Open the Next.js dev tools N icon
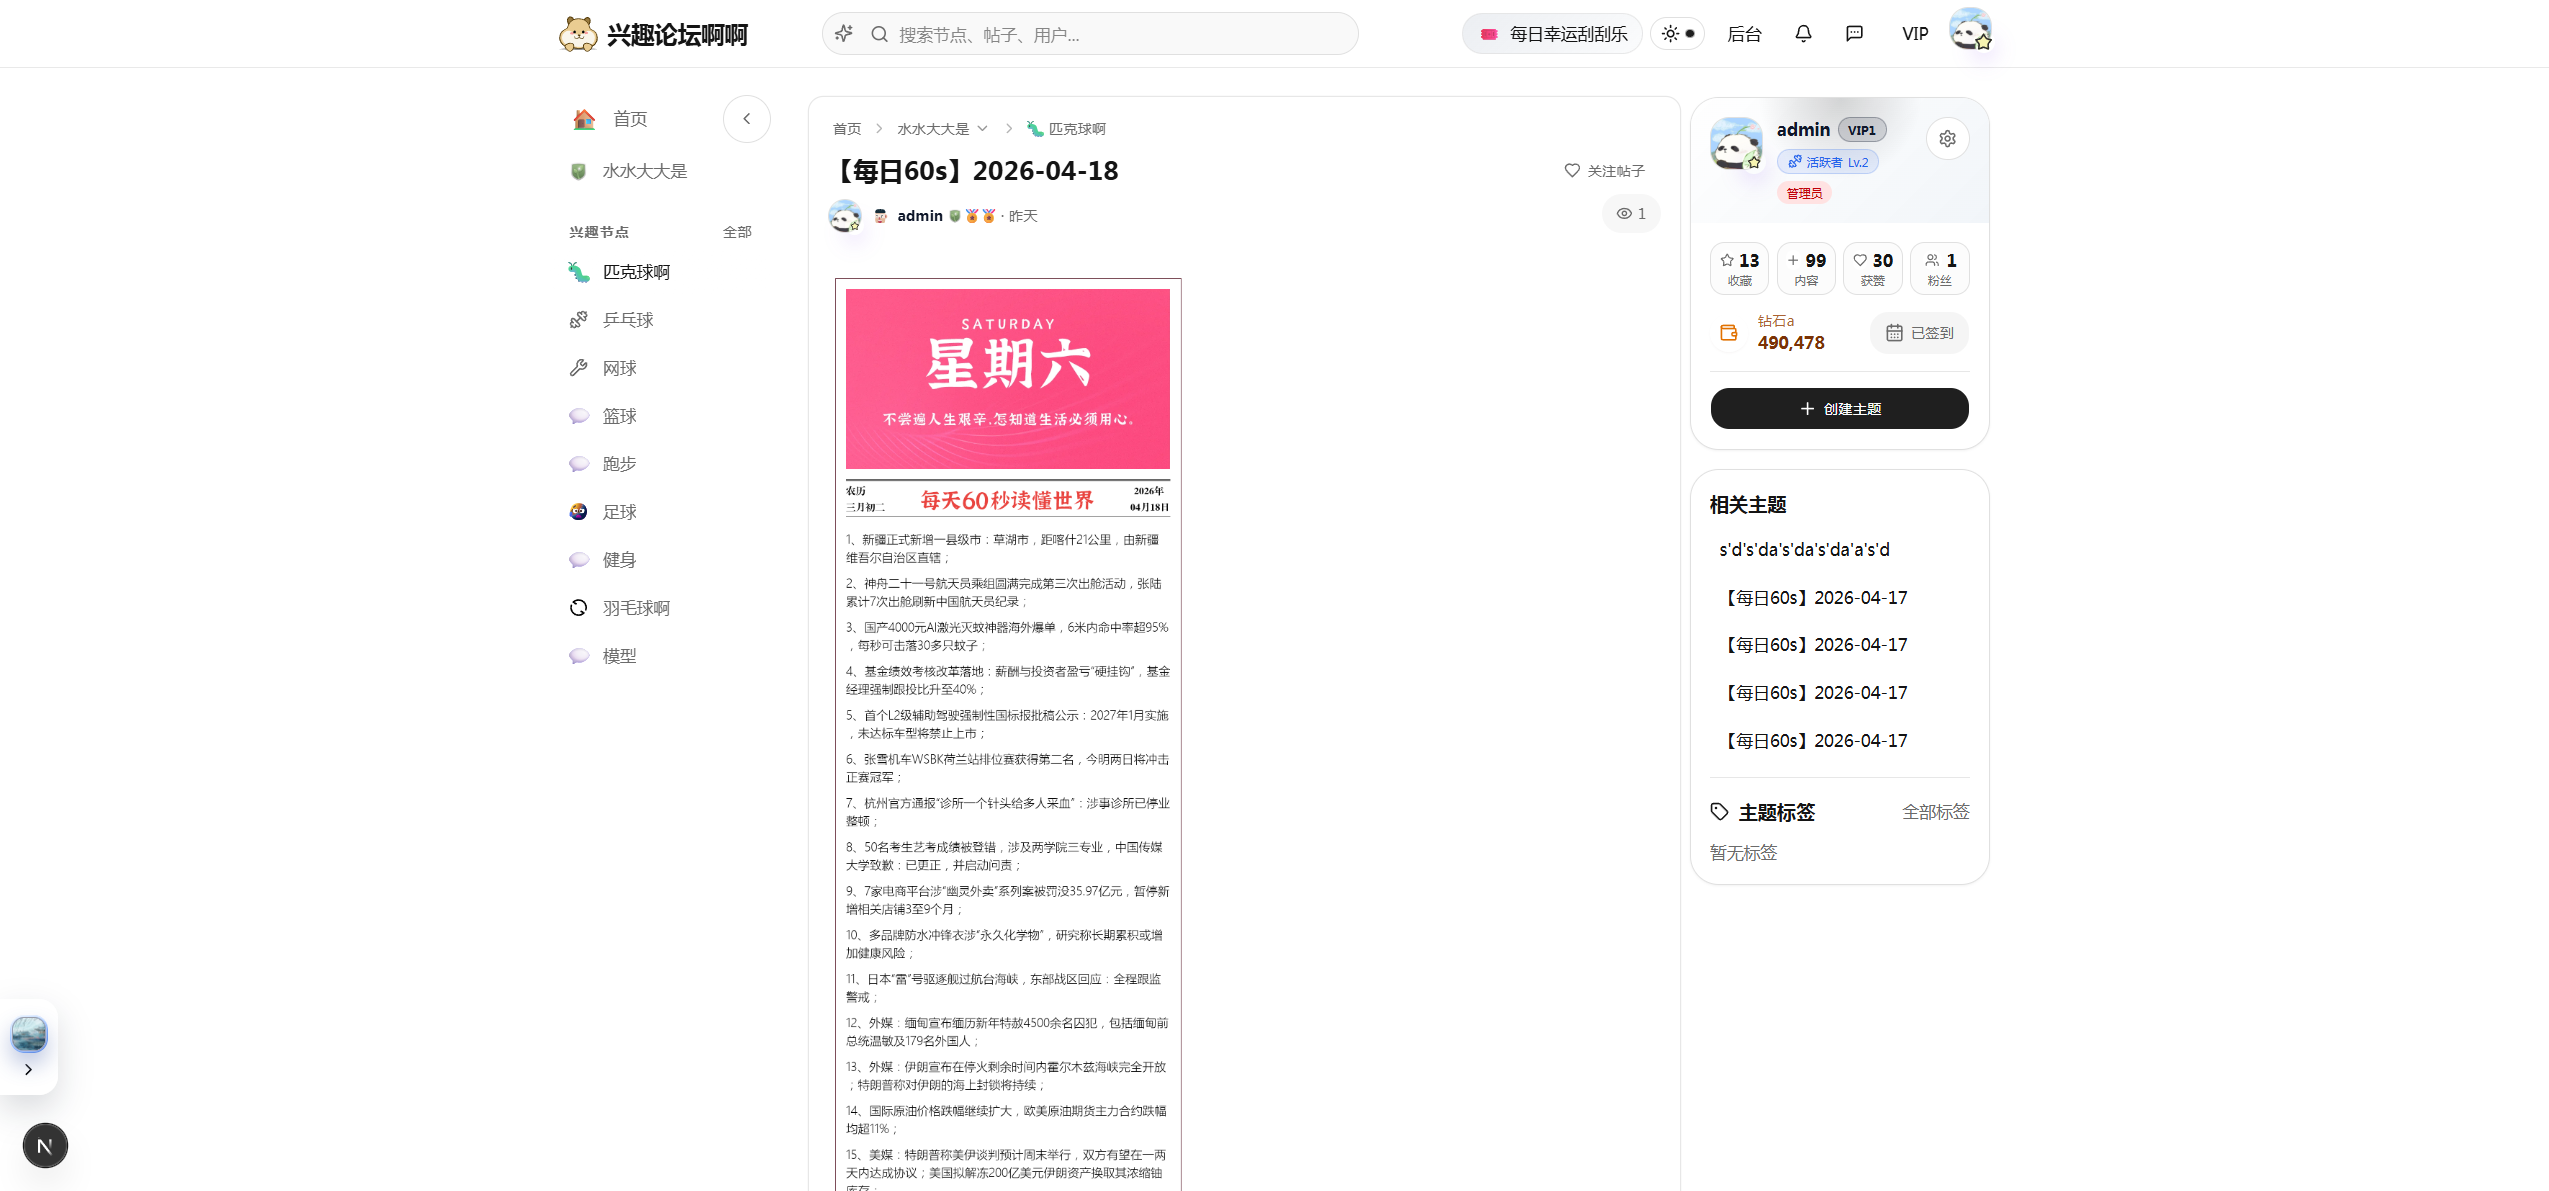This screenshot has height=1191, width=2549. [45, 1146]
